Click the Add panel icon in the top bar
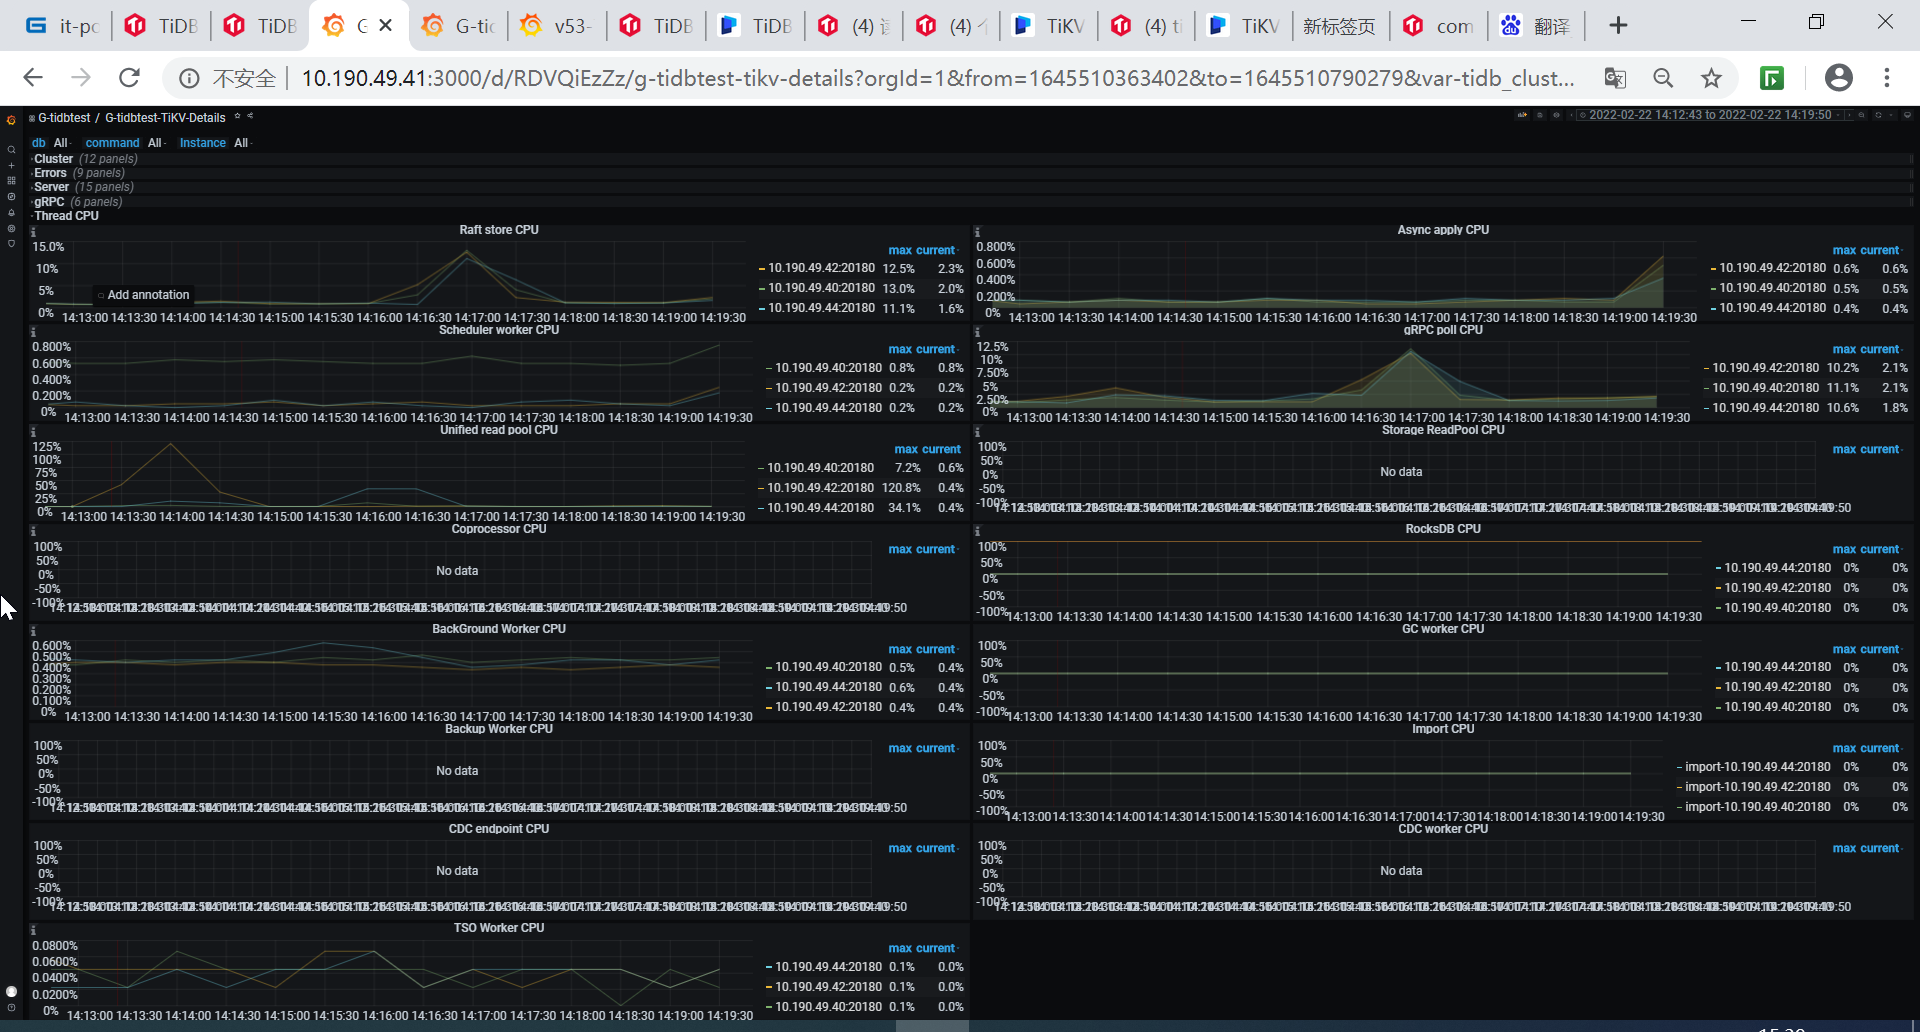This screenshot has height=1032, width=1921. tap(1522, 115)
